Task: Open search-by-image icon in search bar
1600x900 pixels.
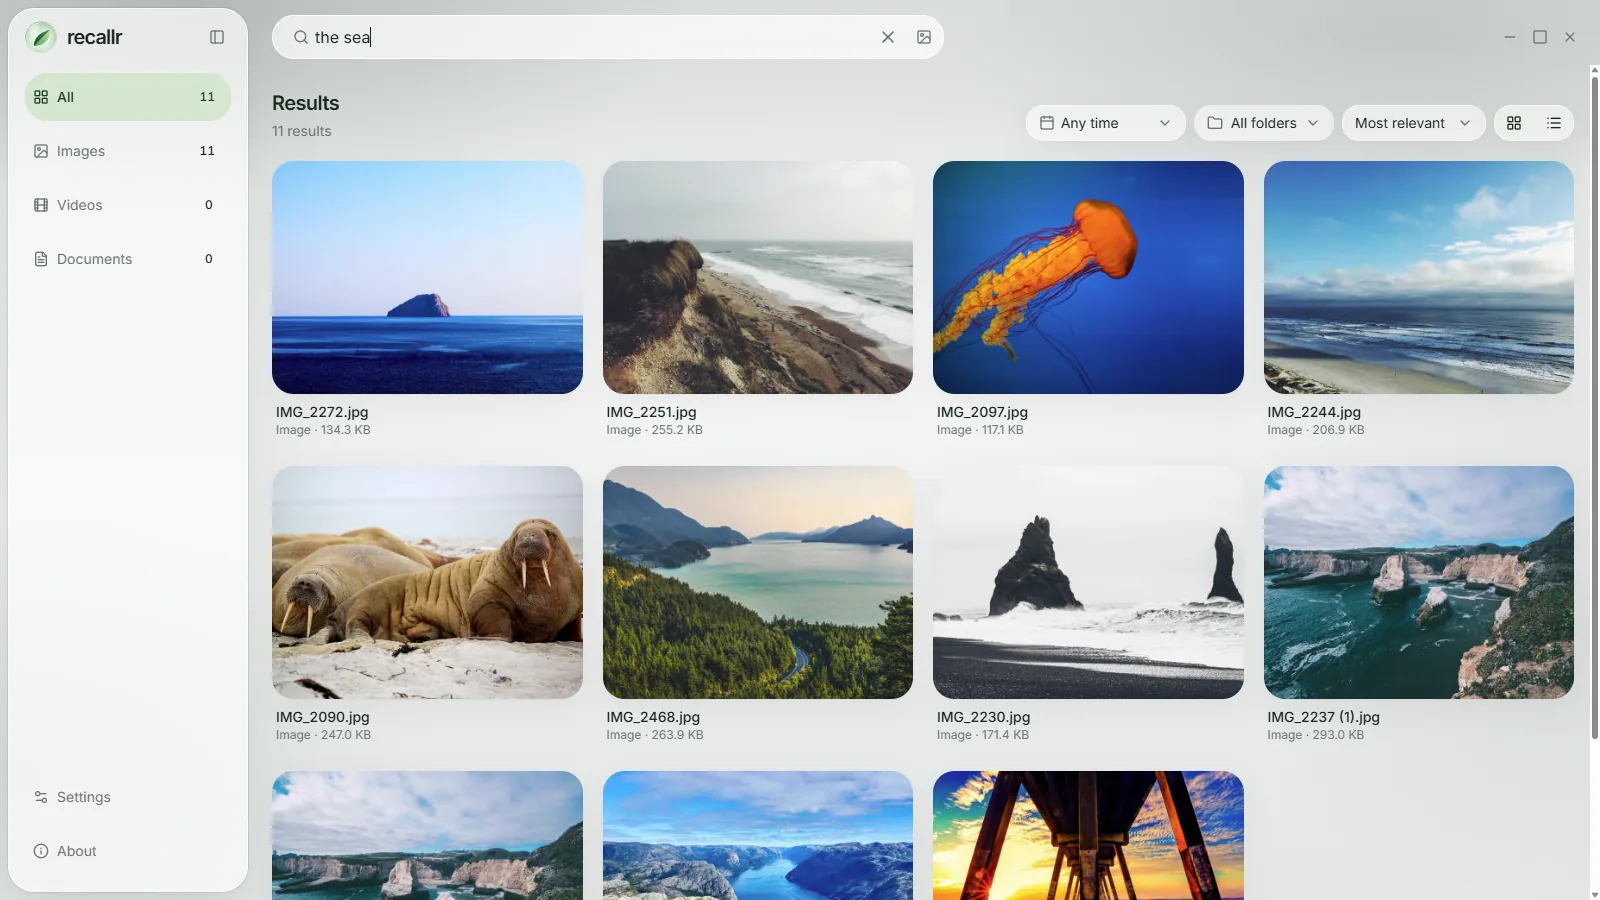Action: click(x=924, y=37)
